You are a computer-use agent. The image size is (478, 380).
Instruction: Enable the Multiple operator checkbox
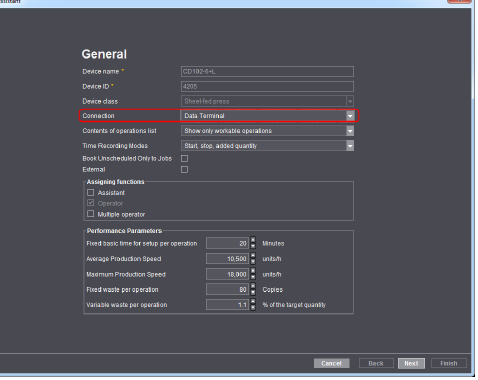tap(90, 214)
